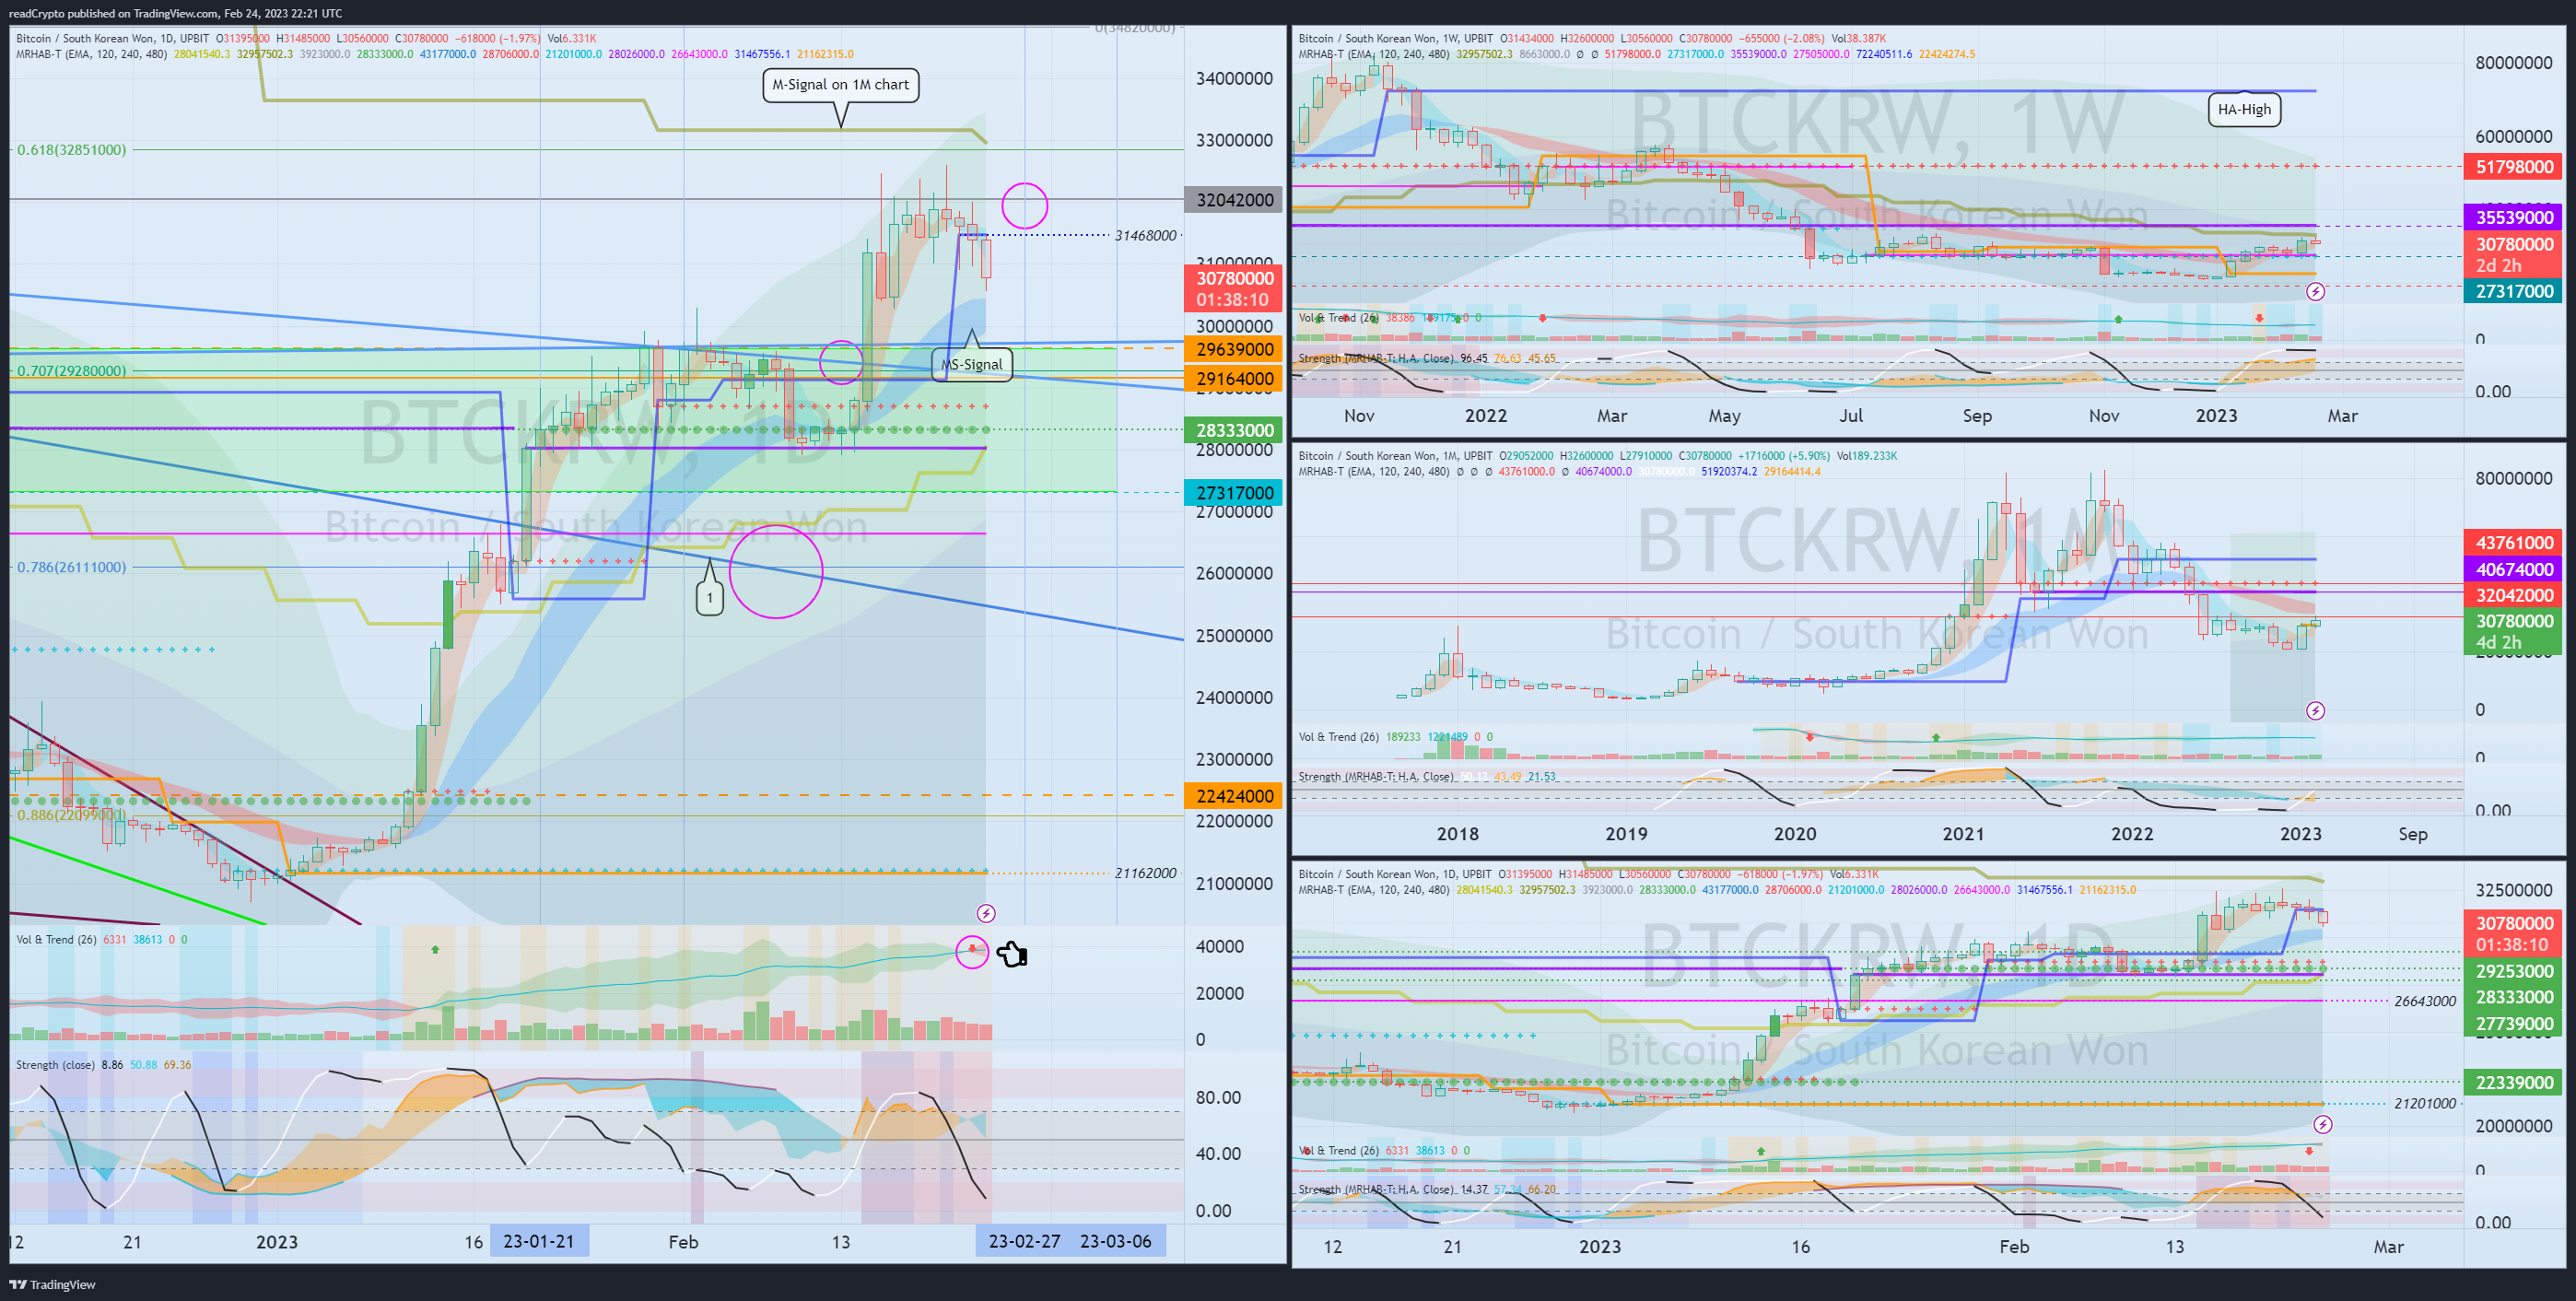Screen dimensions: 2576x1301
Task: Click the green up arrow in main Vol & Trend pane
Action: [435, 949]
